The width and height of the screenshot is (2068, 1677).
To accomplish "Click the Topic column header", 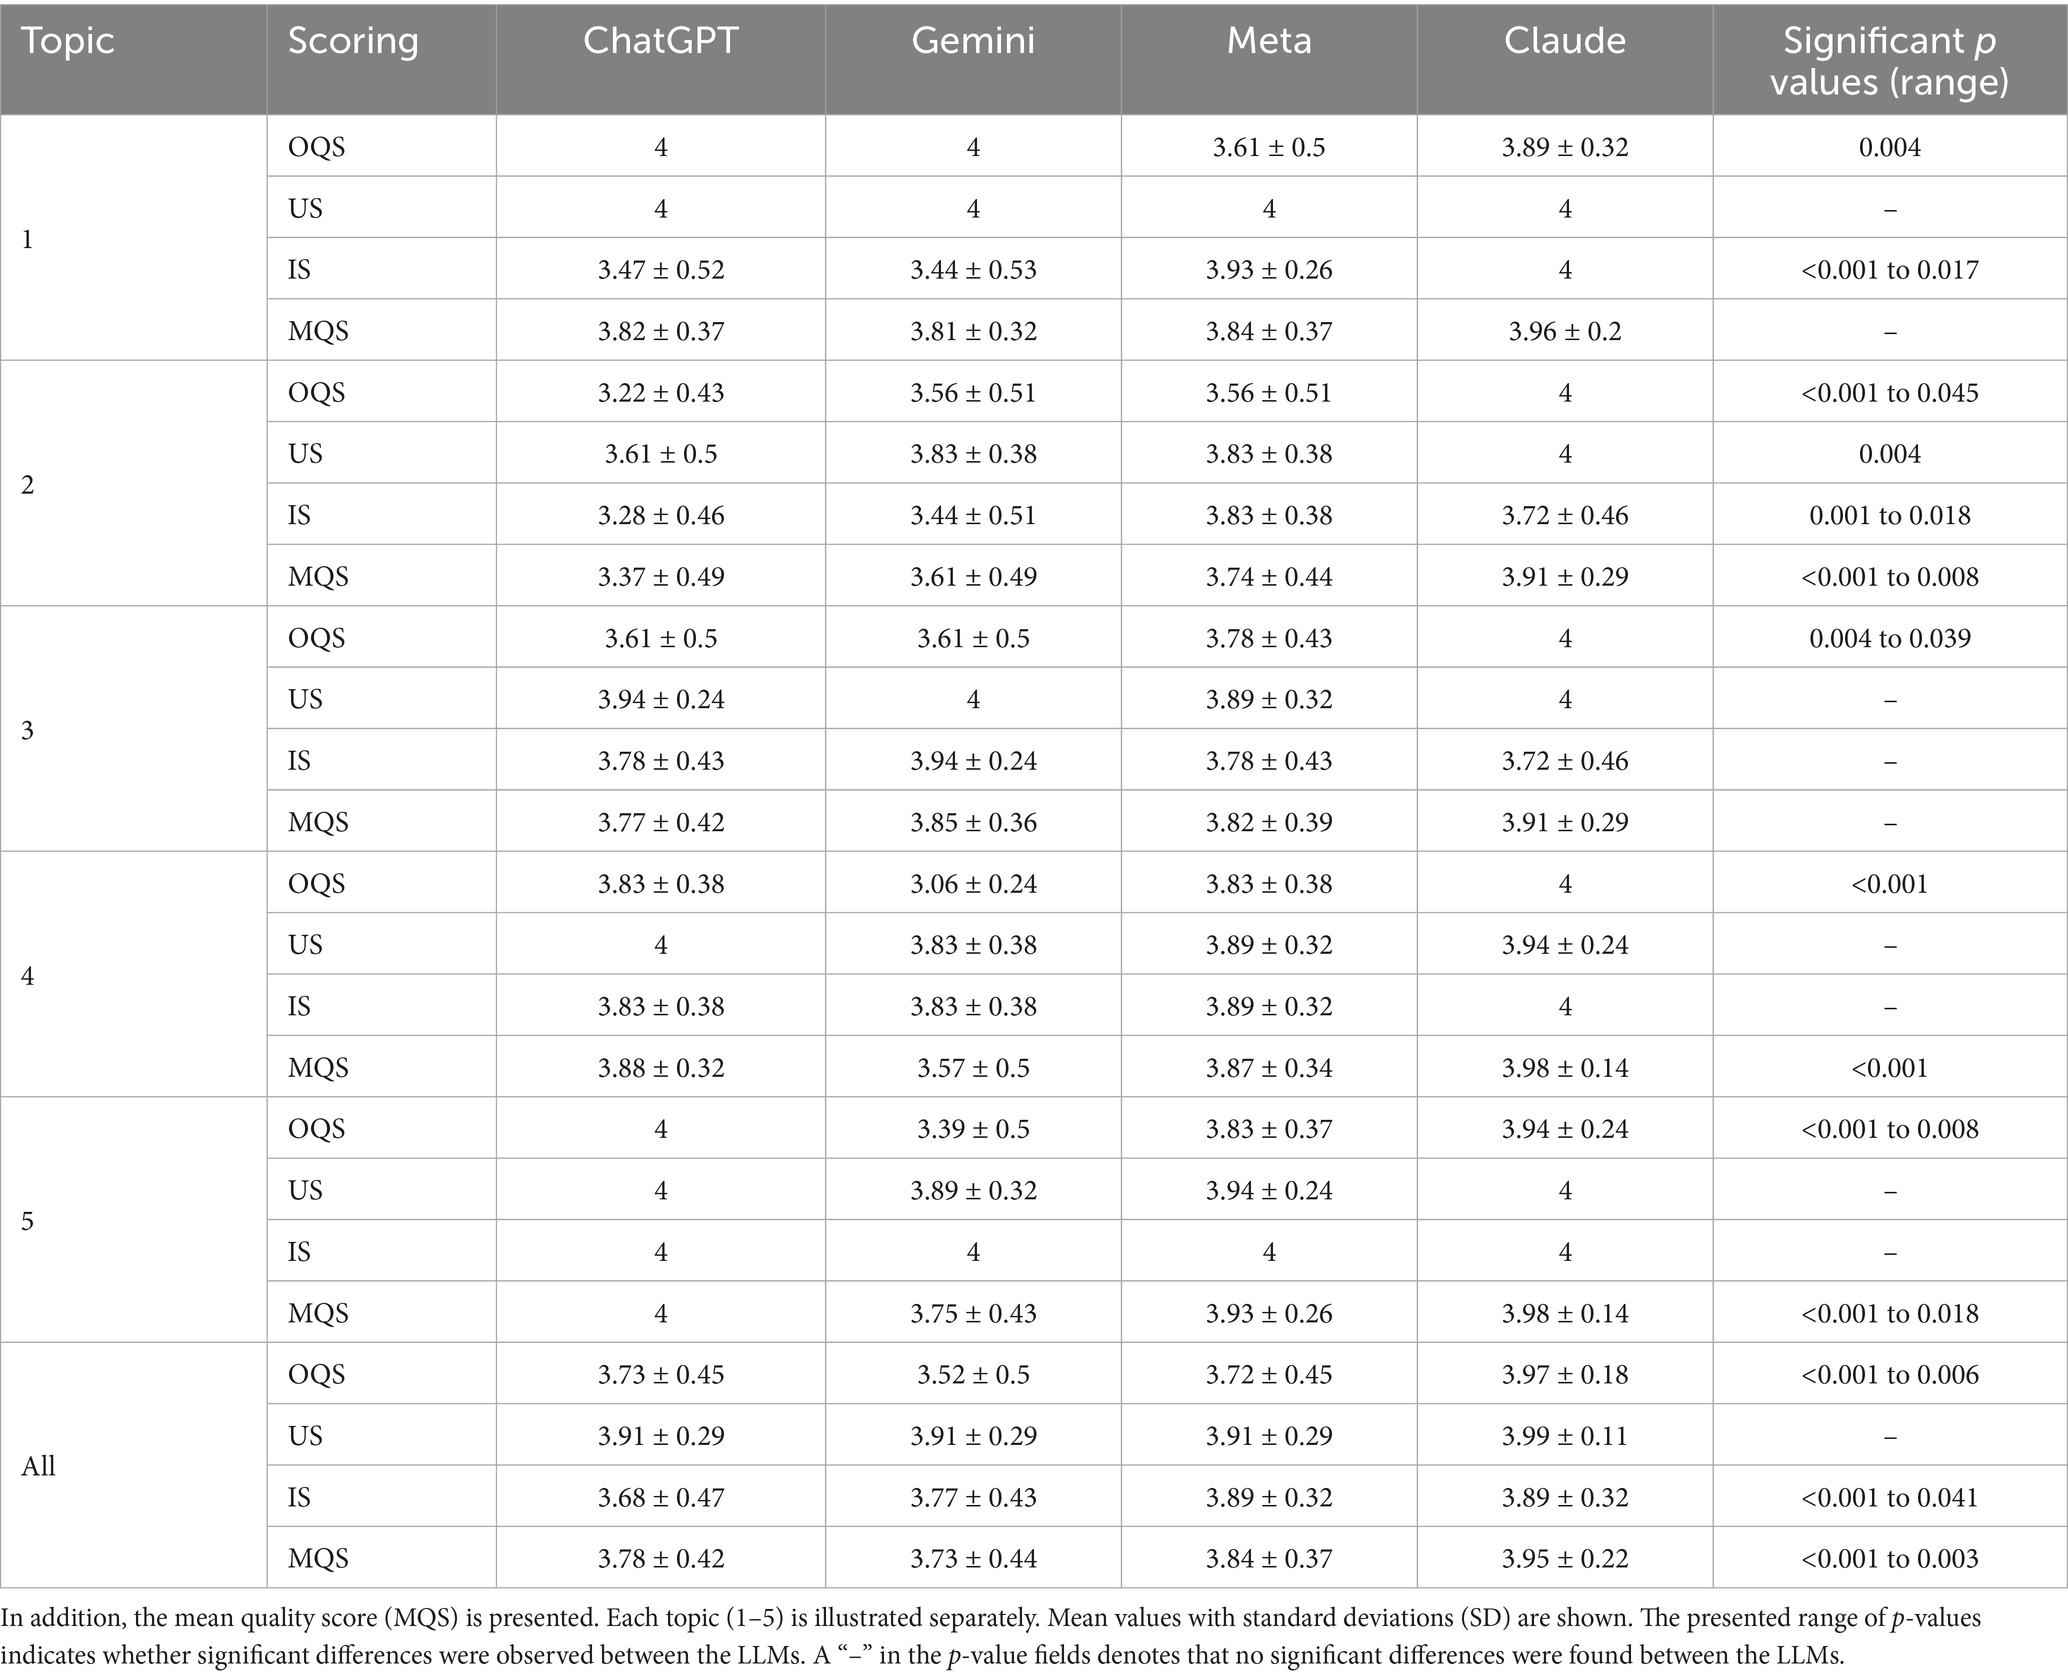I will (68, 41).
